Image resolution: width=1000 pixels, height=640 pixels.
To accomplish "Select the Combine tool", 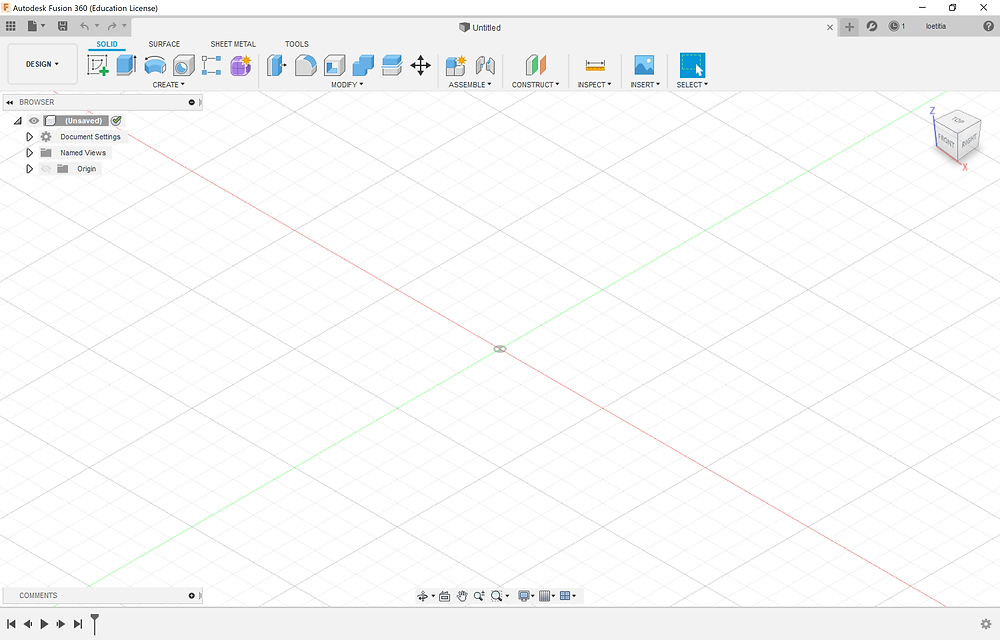I will [363, 65].
